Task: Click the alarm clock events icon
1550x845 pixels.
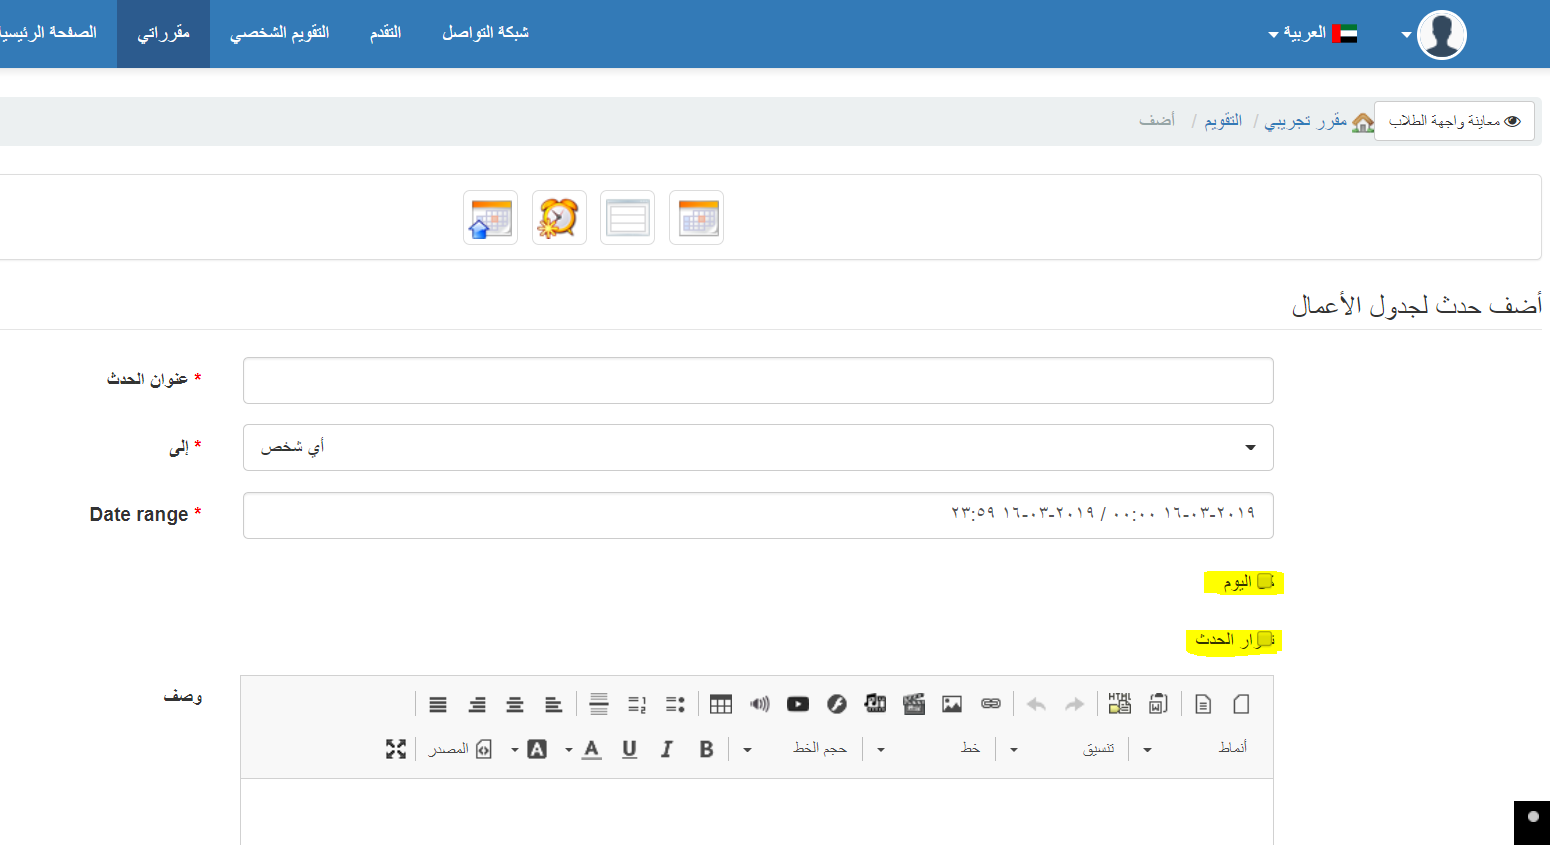Action: [x=559, y=217]
